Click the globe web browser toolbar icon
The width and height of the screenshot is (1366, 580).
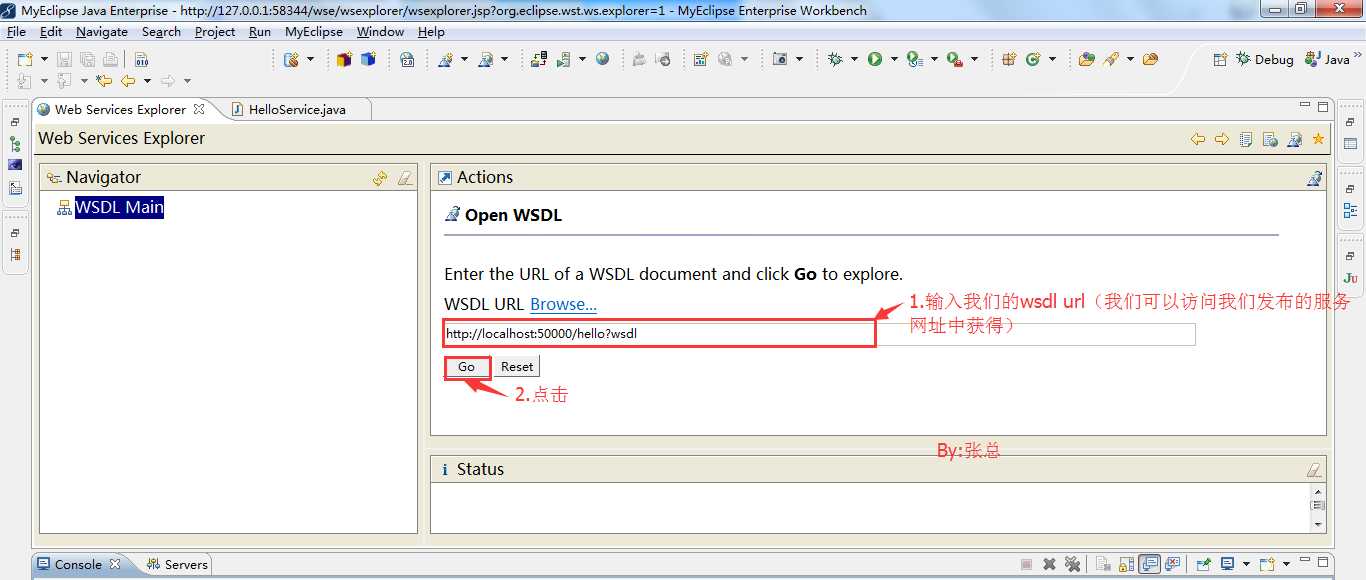tap(602, 60)
